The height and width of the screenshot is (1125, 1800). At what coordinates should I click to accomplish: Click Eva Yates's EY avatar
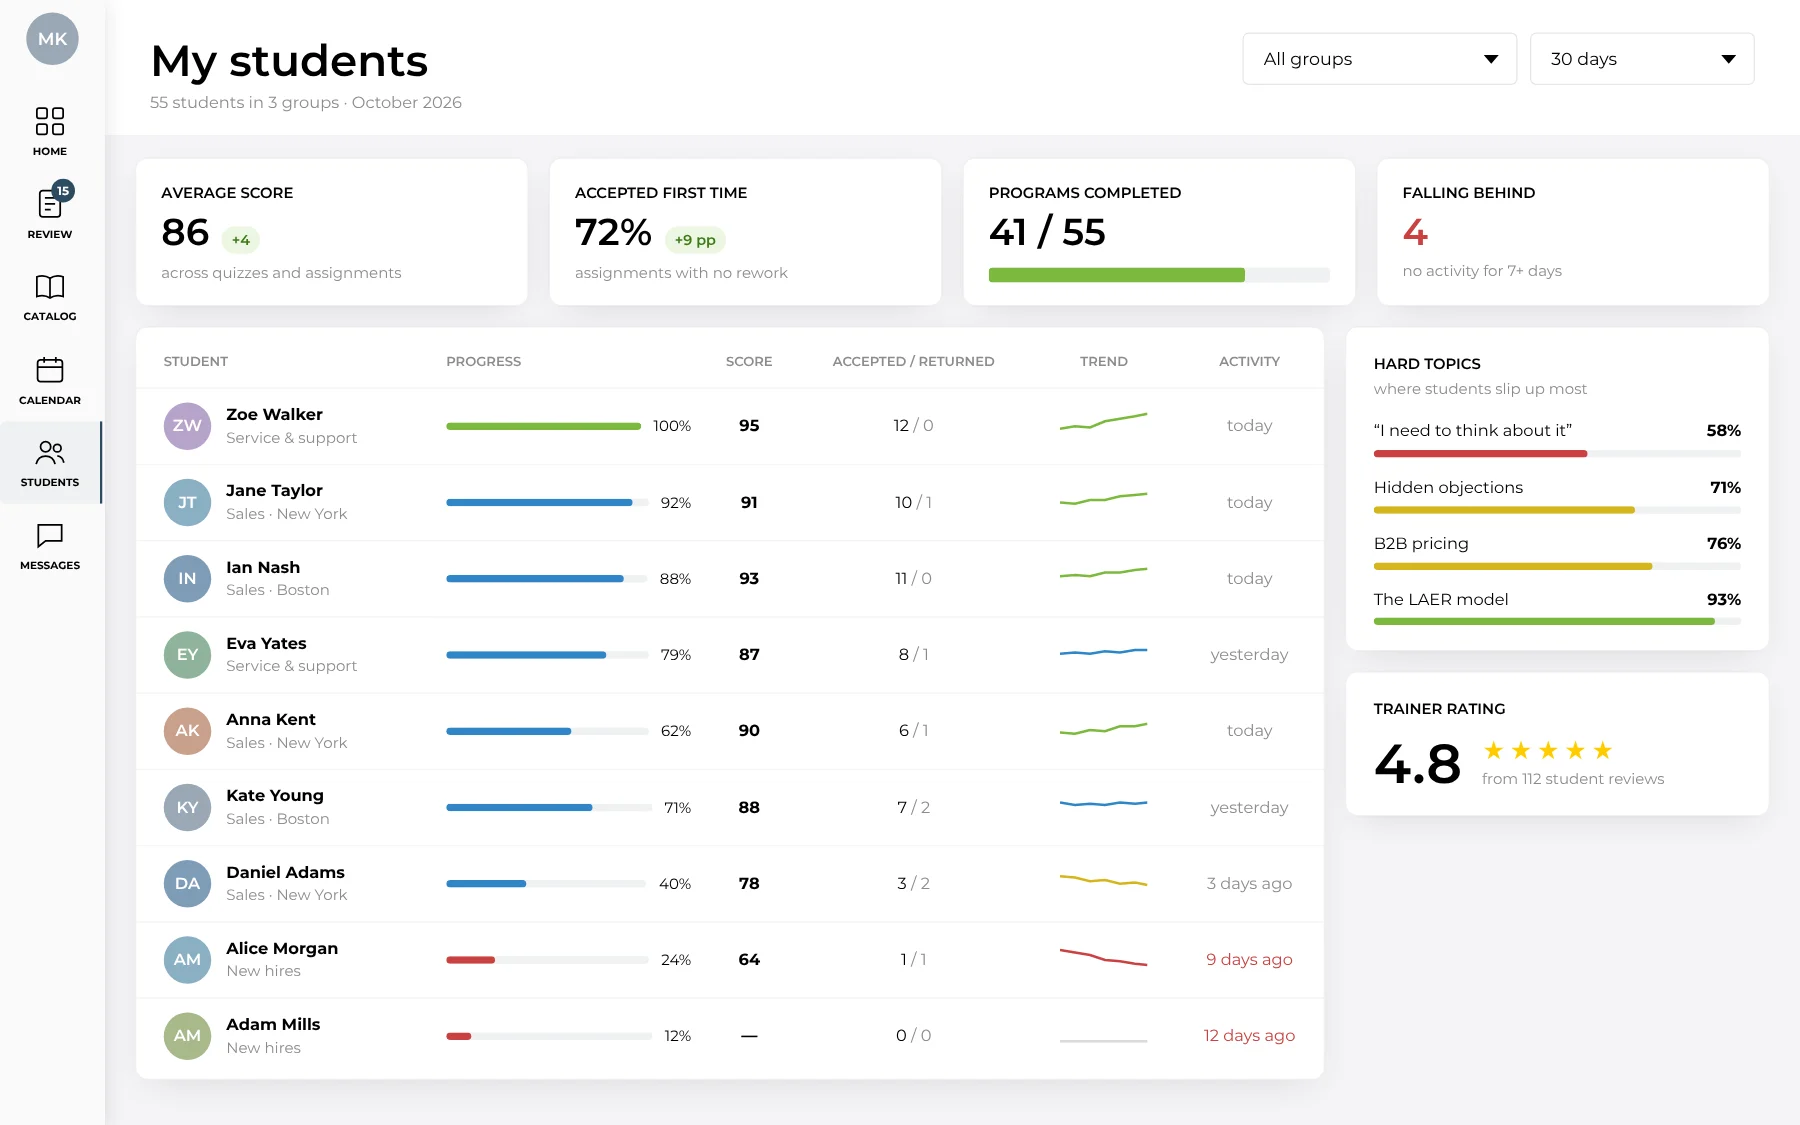[x=187, y=655]
